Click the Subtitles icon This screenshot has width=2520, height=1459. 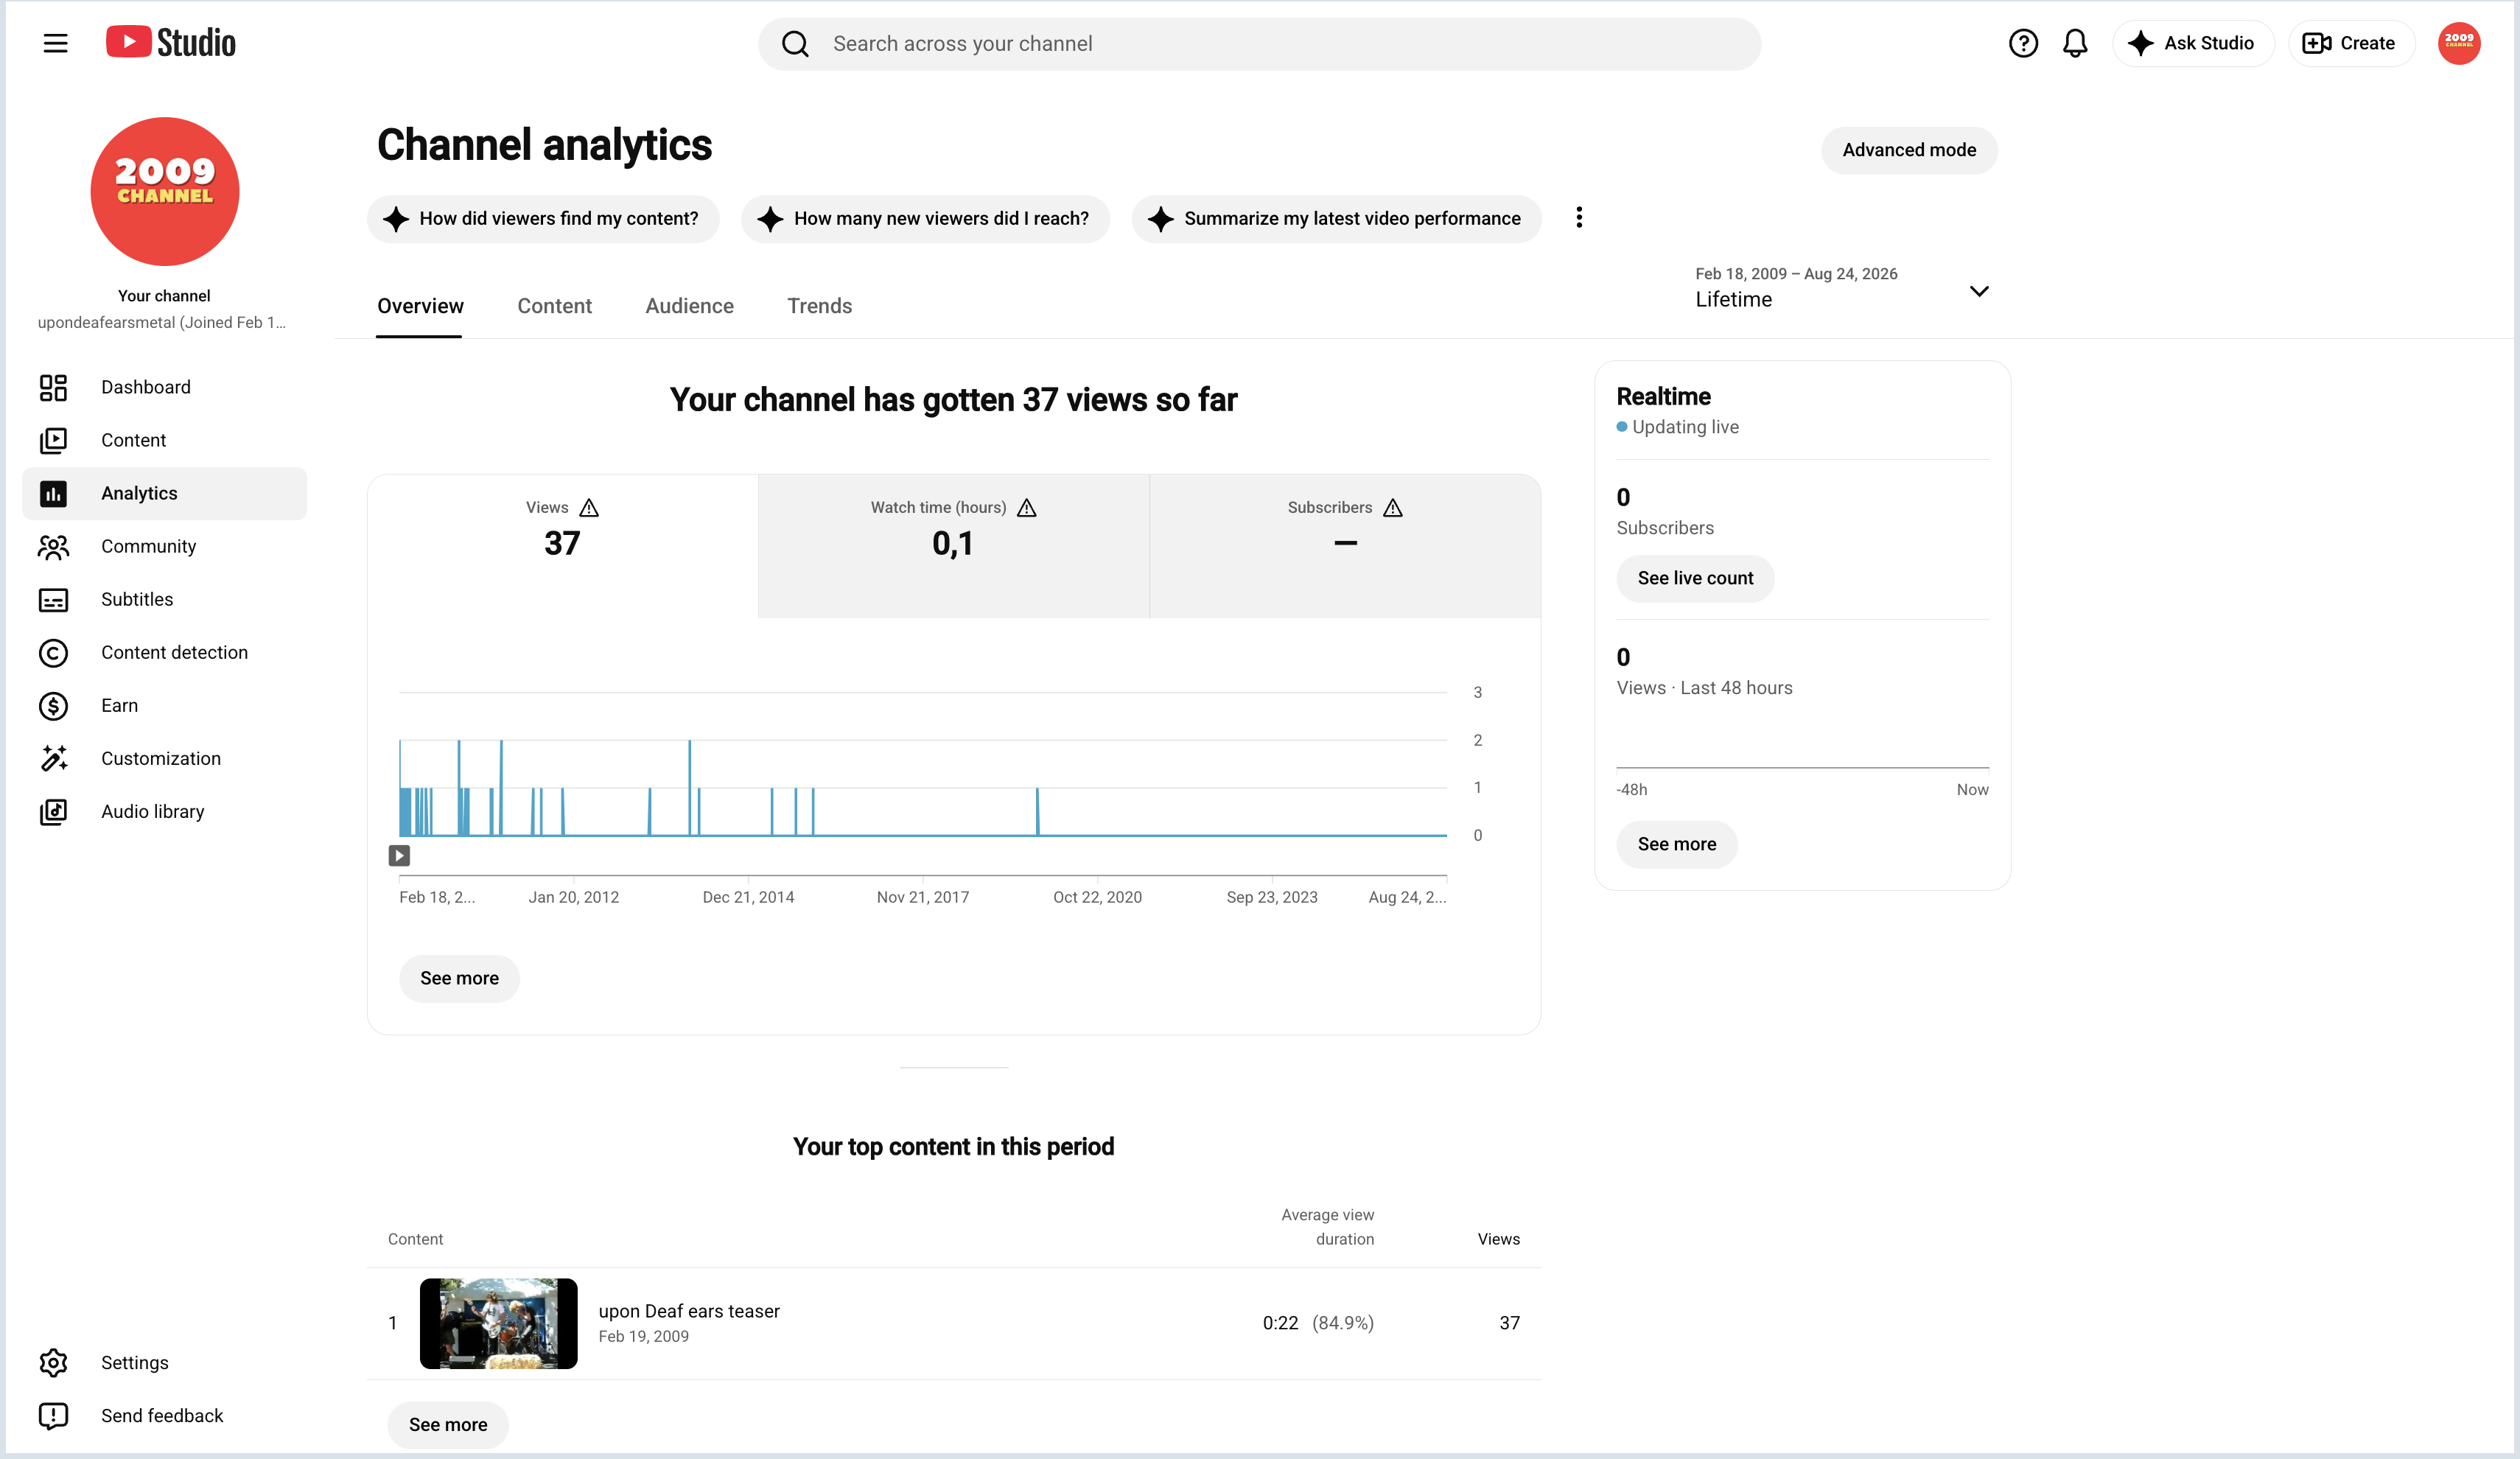pos(53,599)
